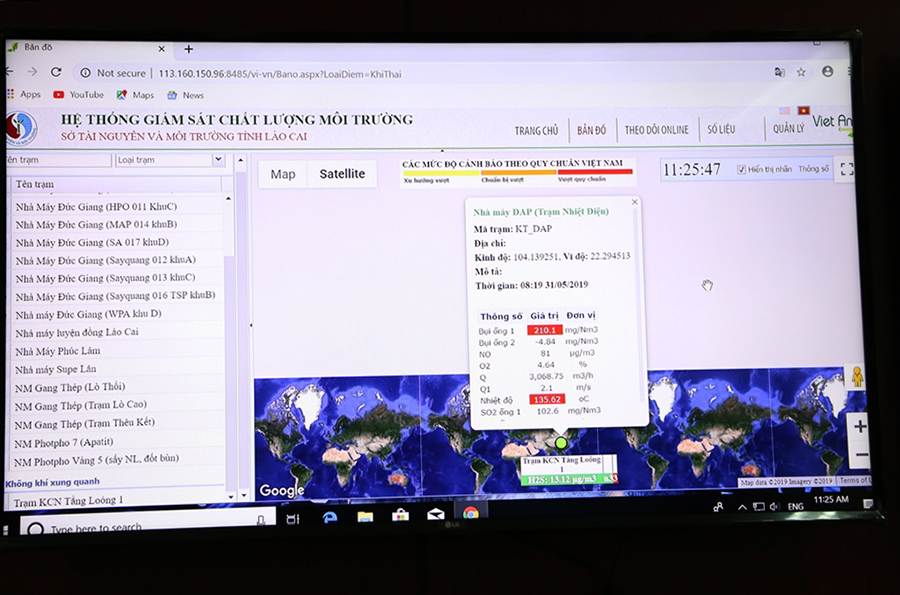Pick up the Street View pegman
The width and height of the screenshot is (900, 595).
pos(857,377)
